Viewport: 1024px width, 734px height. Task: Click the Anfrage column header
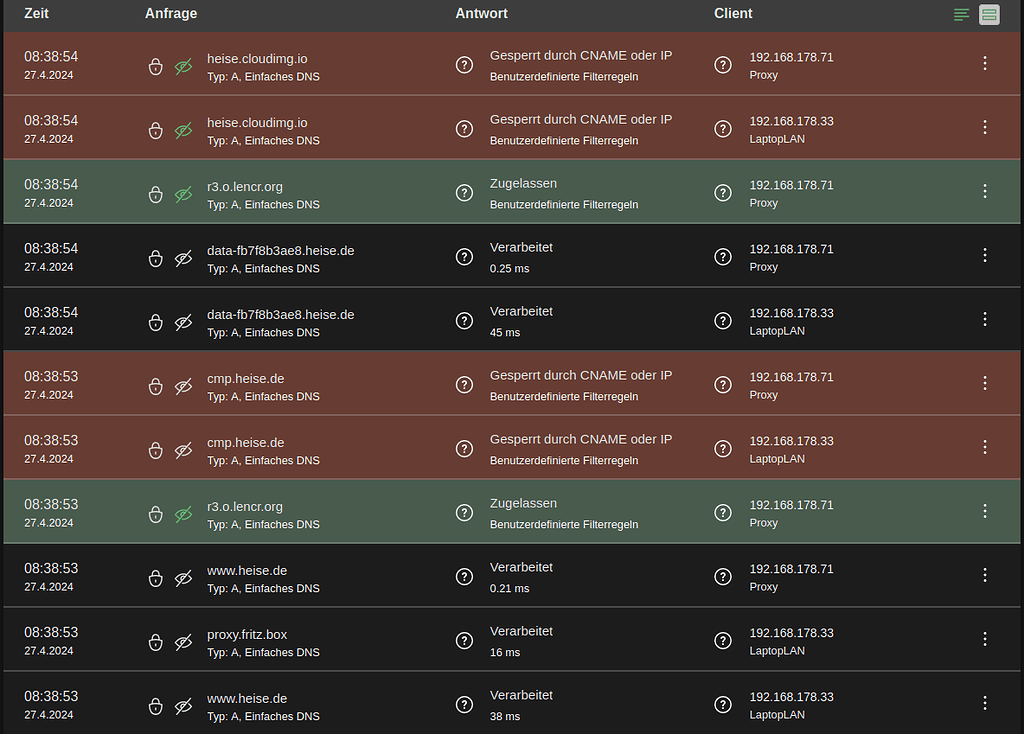point(171,14)
